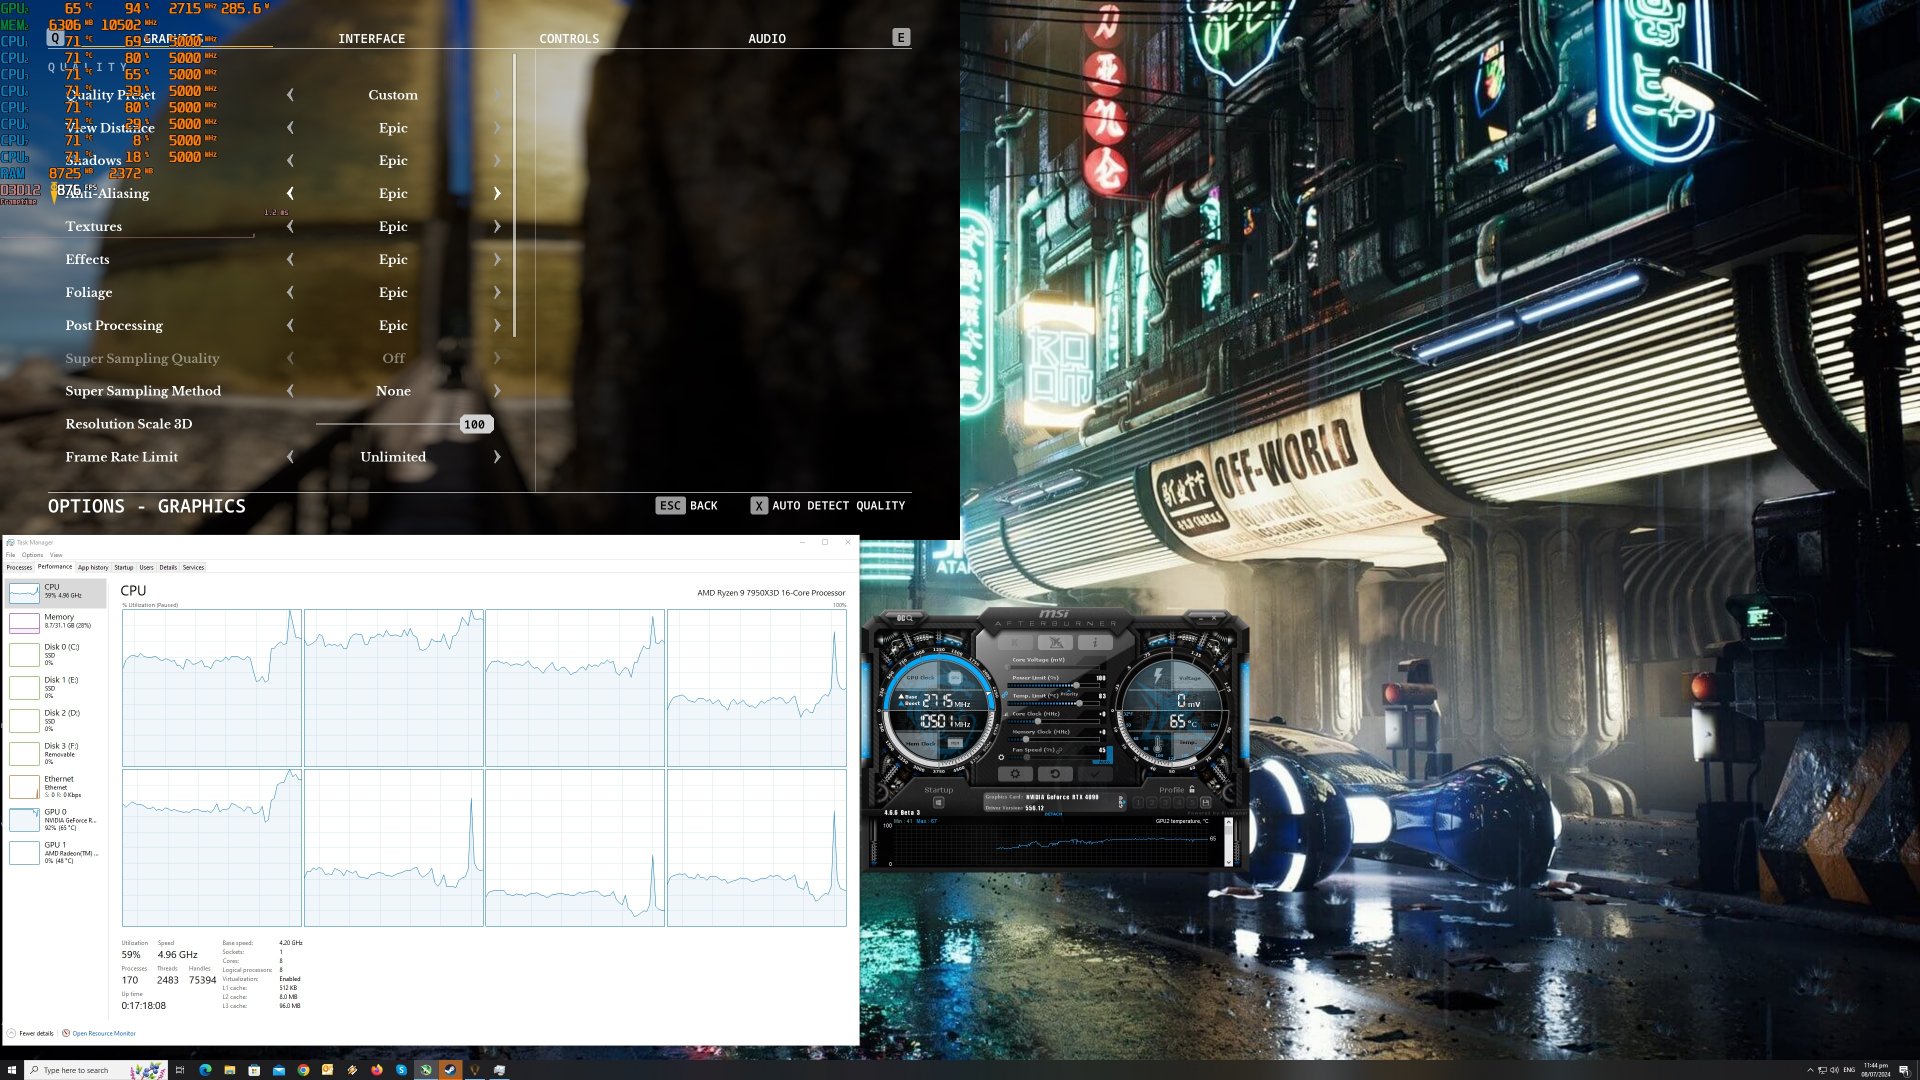This screenshot has width=1920, height=1080.
Task: Click the GPU 0 NVIDIA GeForce entry
Action: coord(59,819)
